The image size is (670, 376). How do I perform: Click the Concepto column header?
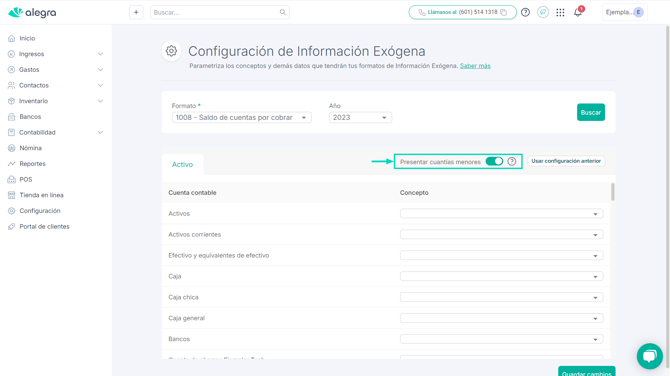pos(414,193)
